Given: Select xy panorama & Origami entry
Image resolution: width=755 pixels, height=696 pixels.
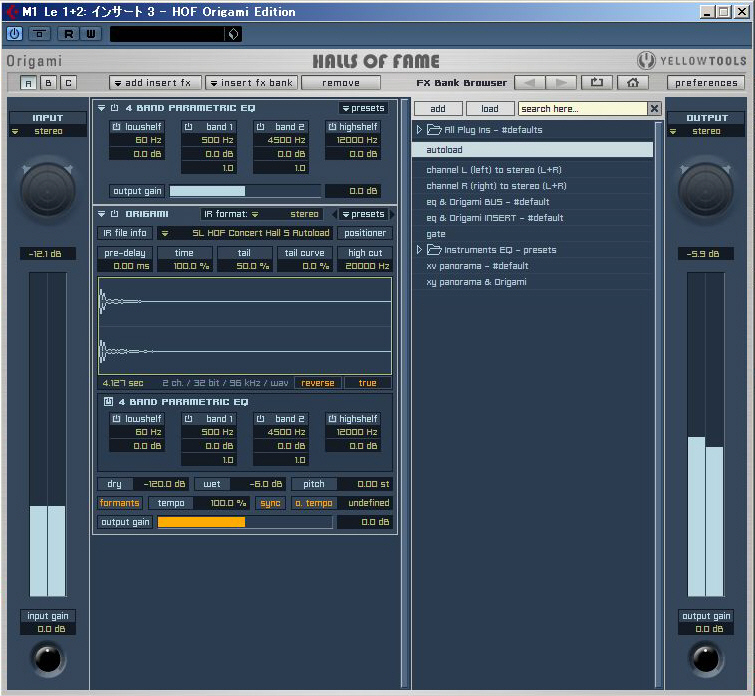Looking at the screenshot, I should point(533,282).
